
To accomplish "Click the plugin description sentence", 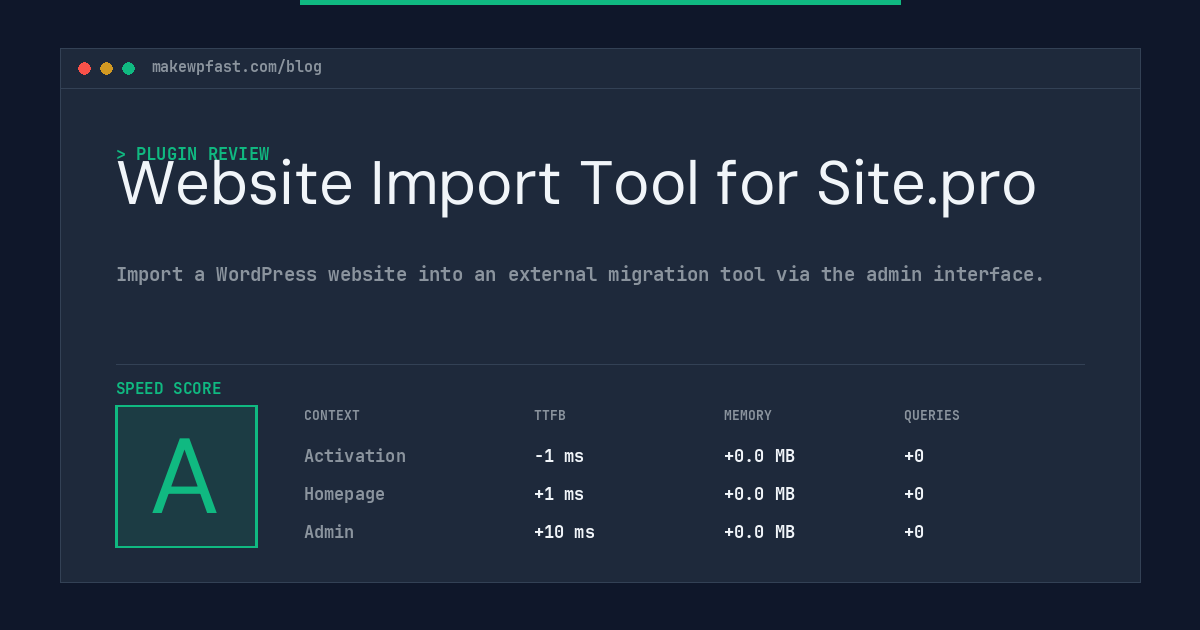I will [x=580, y=274].
